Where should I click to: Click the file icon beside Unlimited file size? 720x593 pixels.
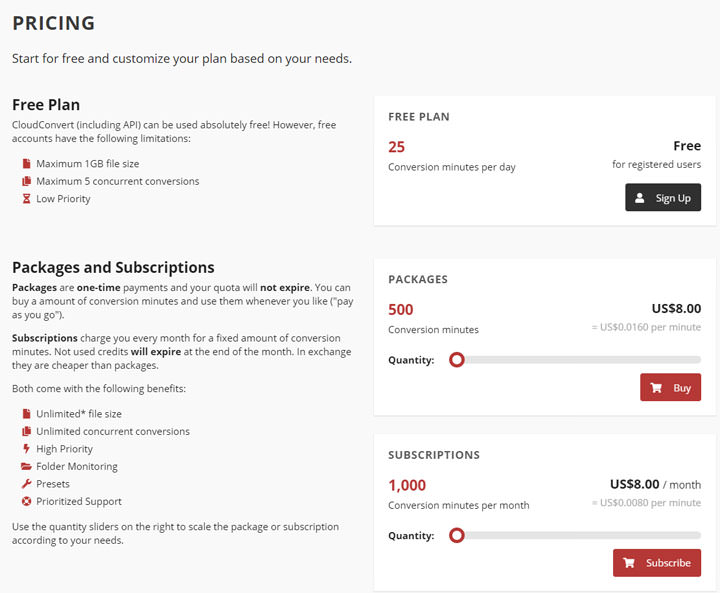[27, 414]
